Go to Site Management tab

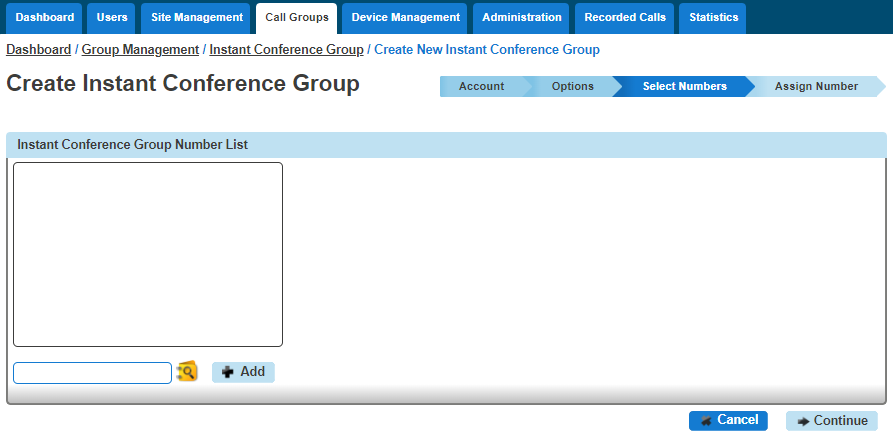click(196, 18)
